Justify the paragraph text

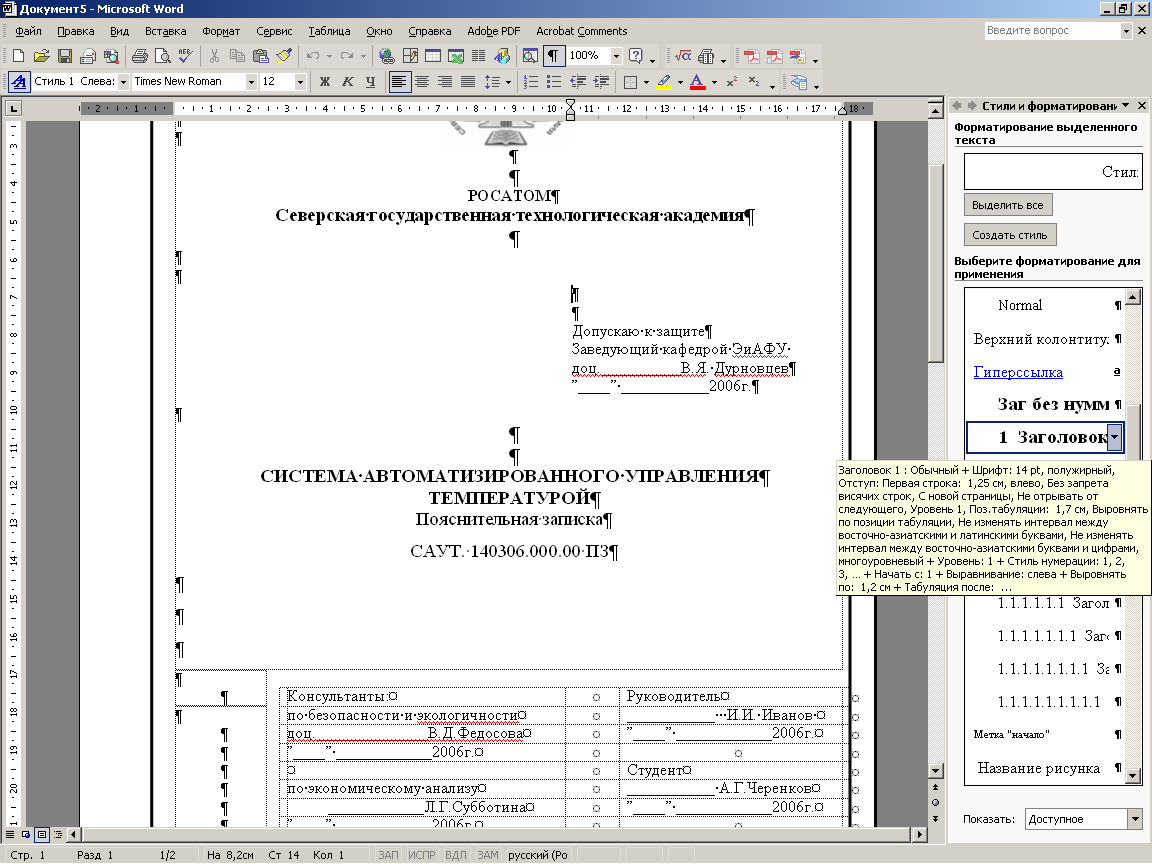(467, 82)
